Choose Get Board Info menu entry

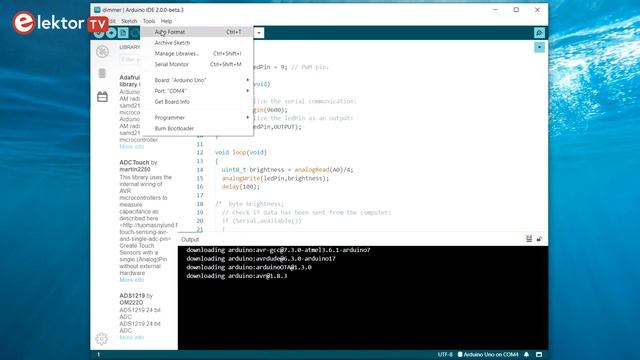pos(198,102)
